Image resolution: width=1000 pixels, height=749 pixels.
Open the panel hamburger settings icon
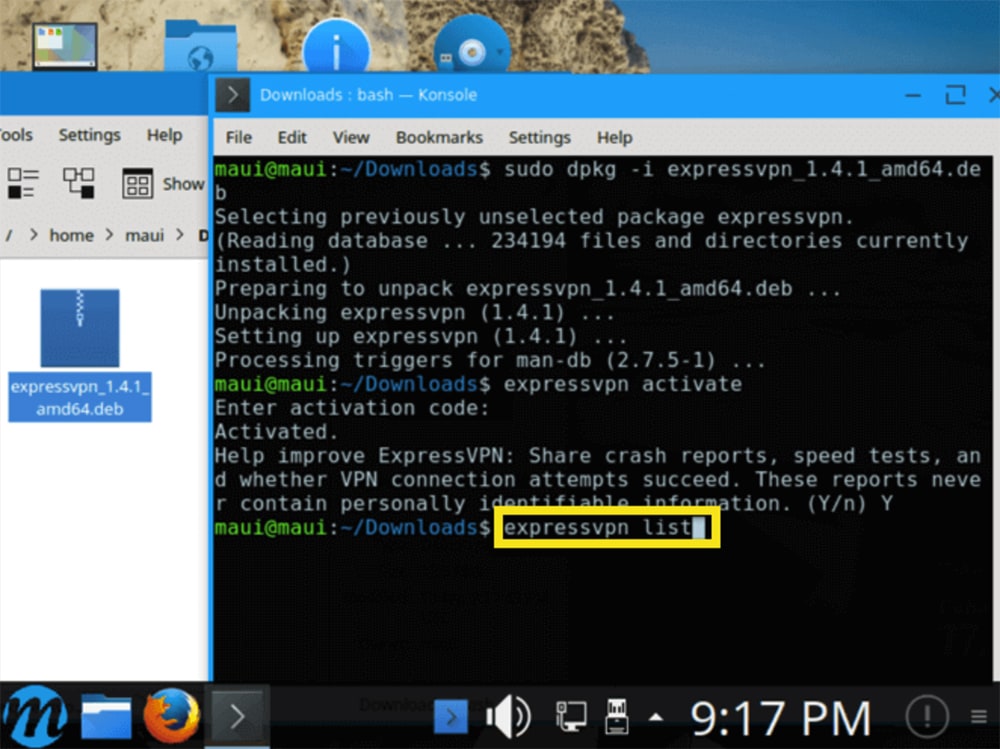(979, 717)
